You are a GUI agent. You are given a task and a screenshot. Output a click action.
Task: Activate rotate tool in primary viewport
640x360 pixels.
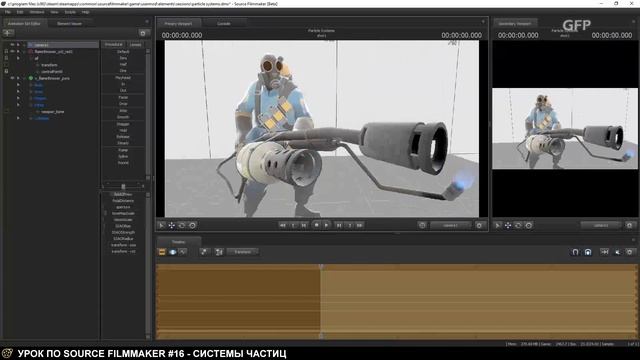pos(182,225)
